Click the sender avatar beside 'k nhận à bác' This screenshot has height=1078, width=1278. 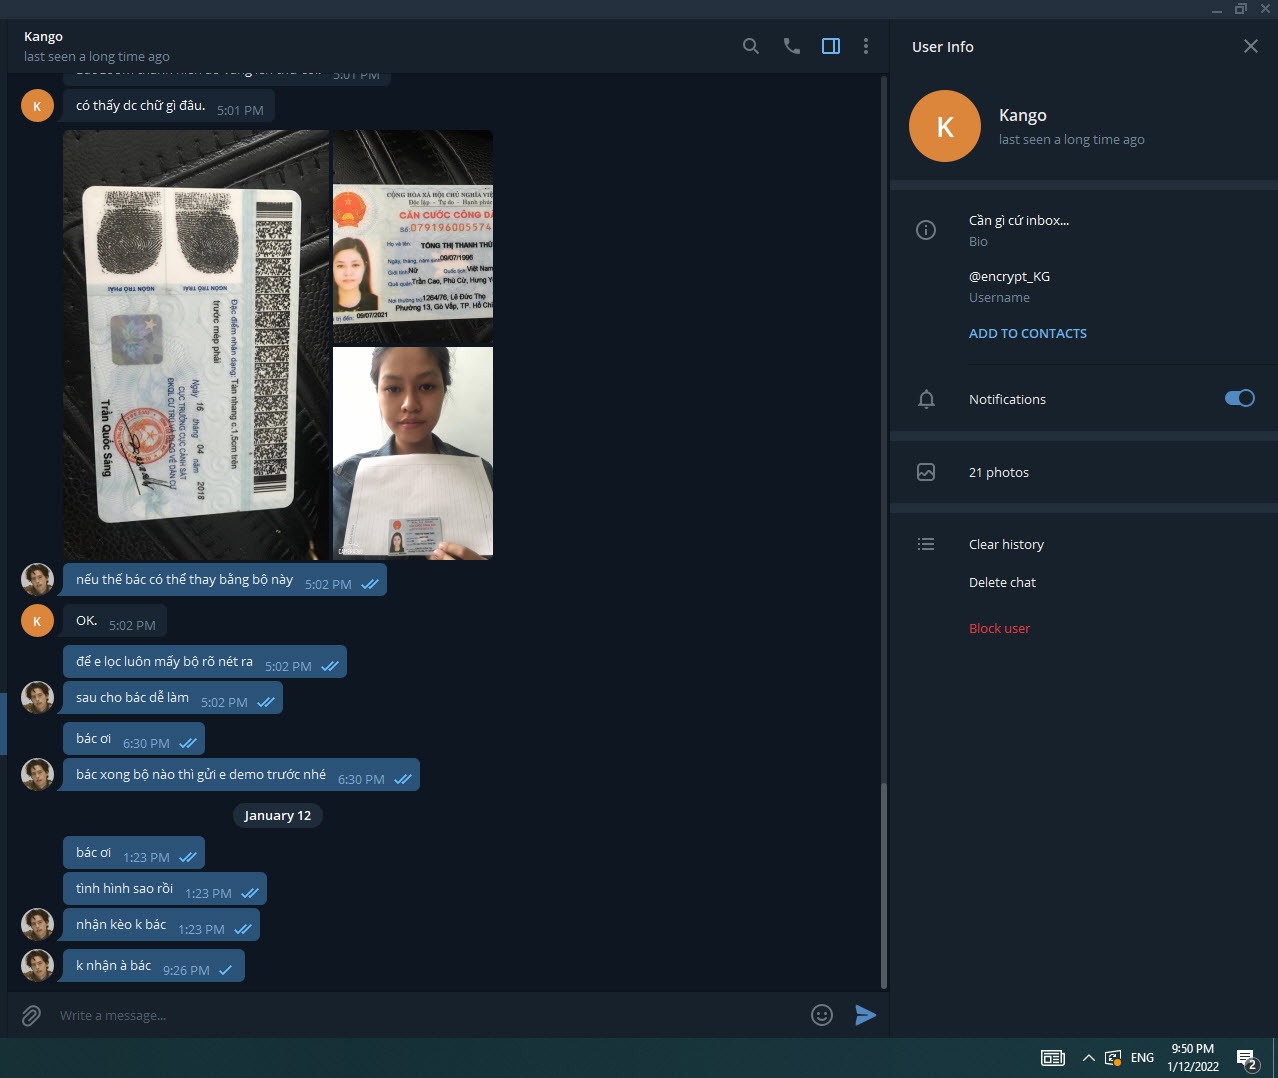pyautogui.click(x=37, y=966)
